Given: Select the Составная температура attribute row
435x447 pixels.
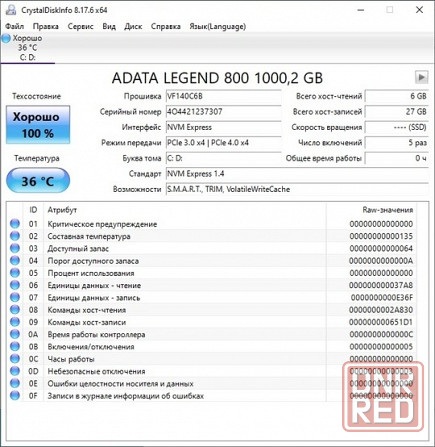Looking at the screenshot, I should click(x=211, y=236).
